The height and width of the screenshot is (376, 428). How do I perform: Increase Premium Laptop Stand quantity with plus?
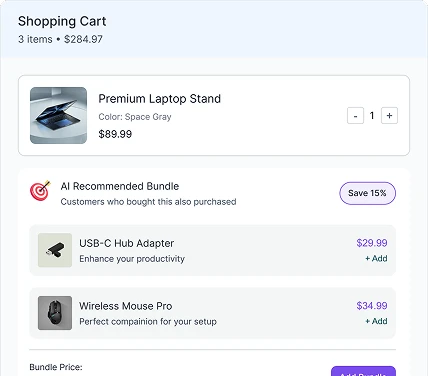coord(389,116)
